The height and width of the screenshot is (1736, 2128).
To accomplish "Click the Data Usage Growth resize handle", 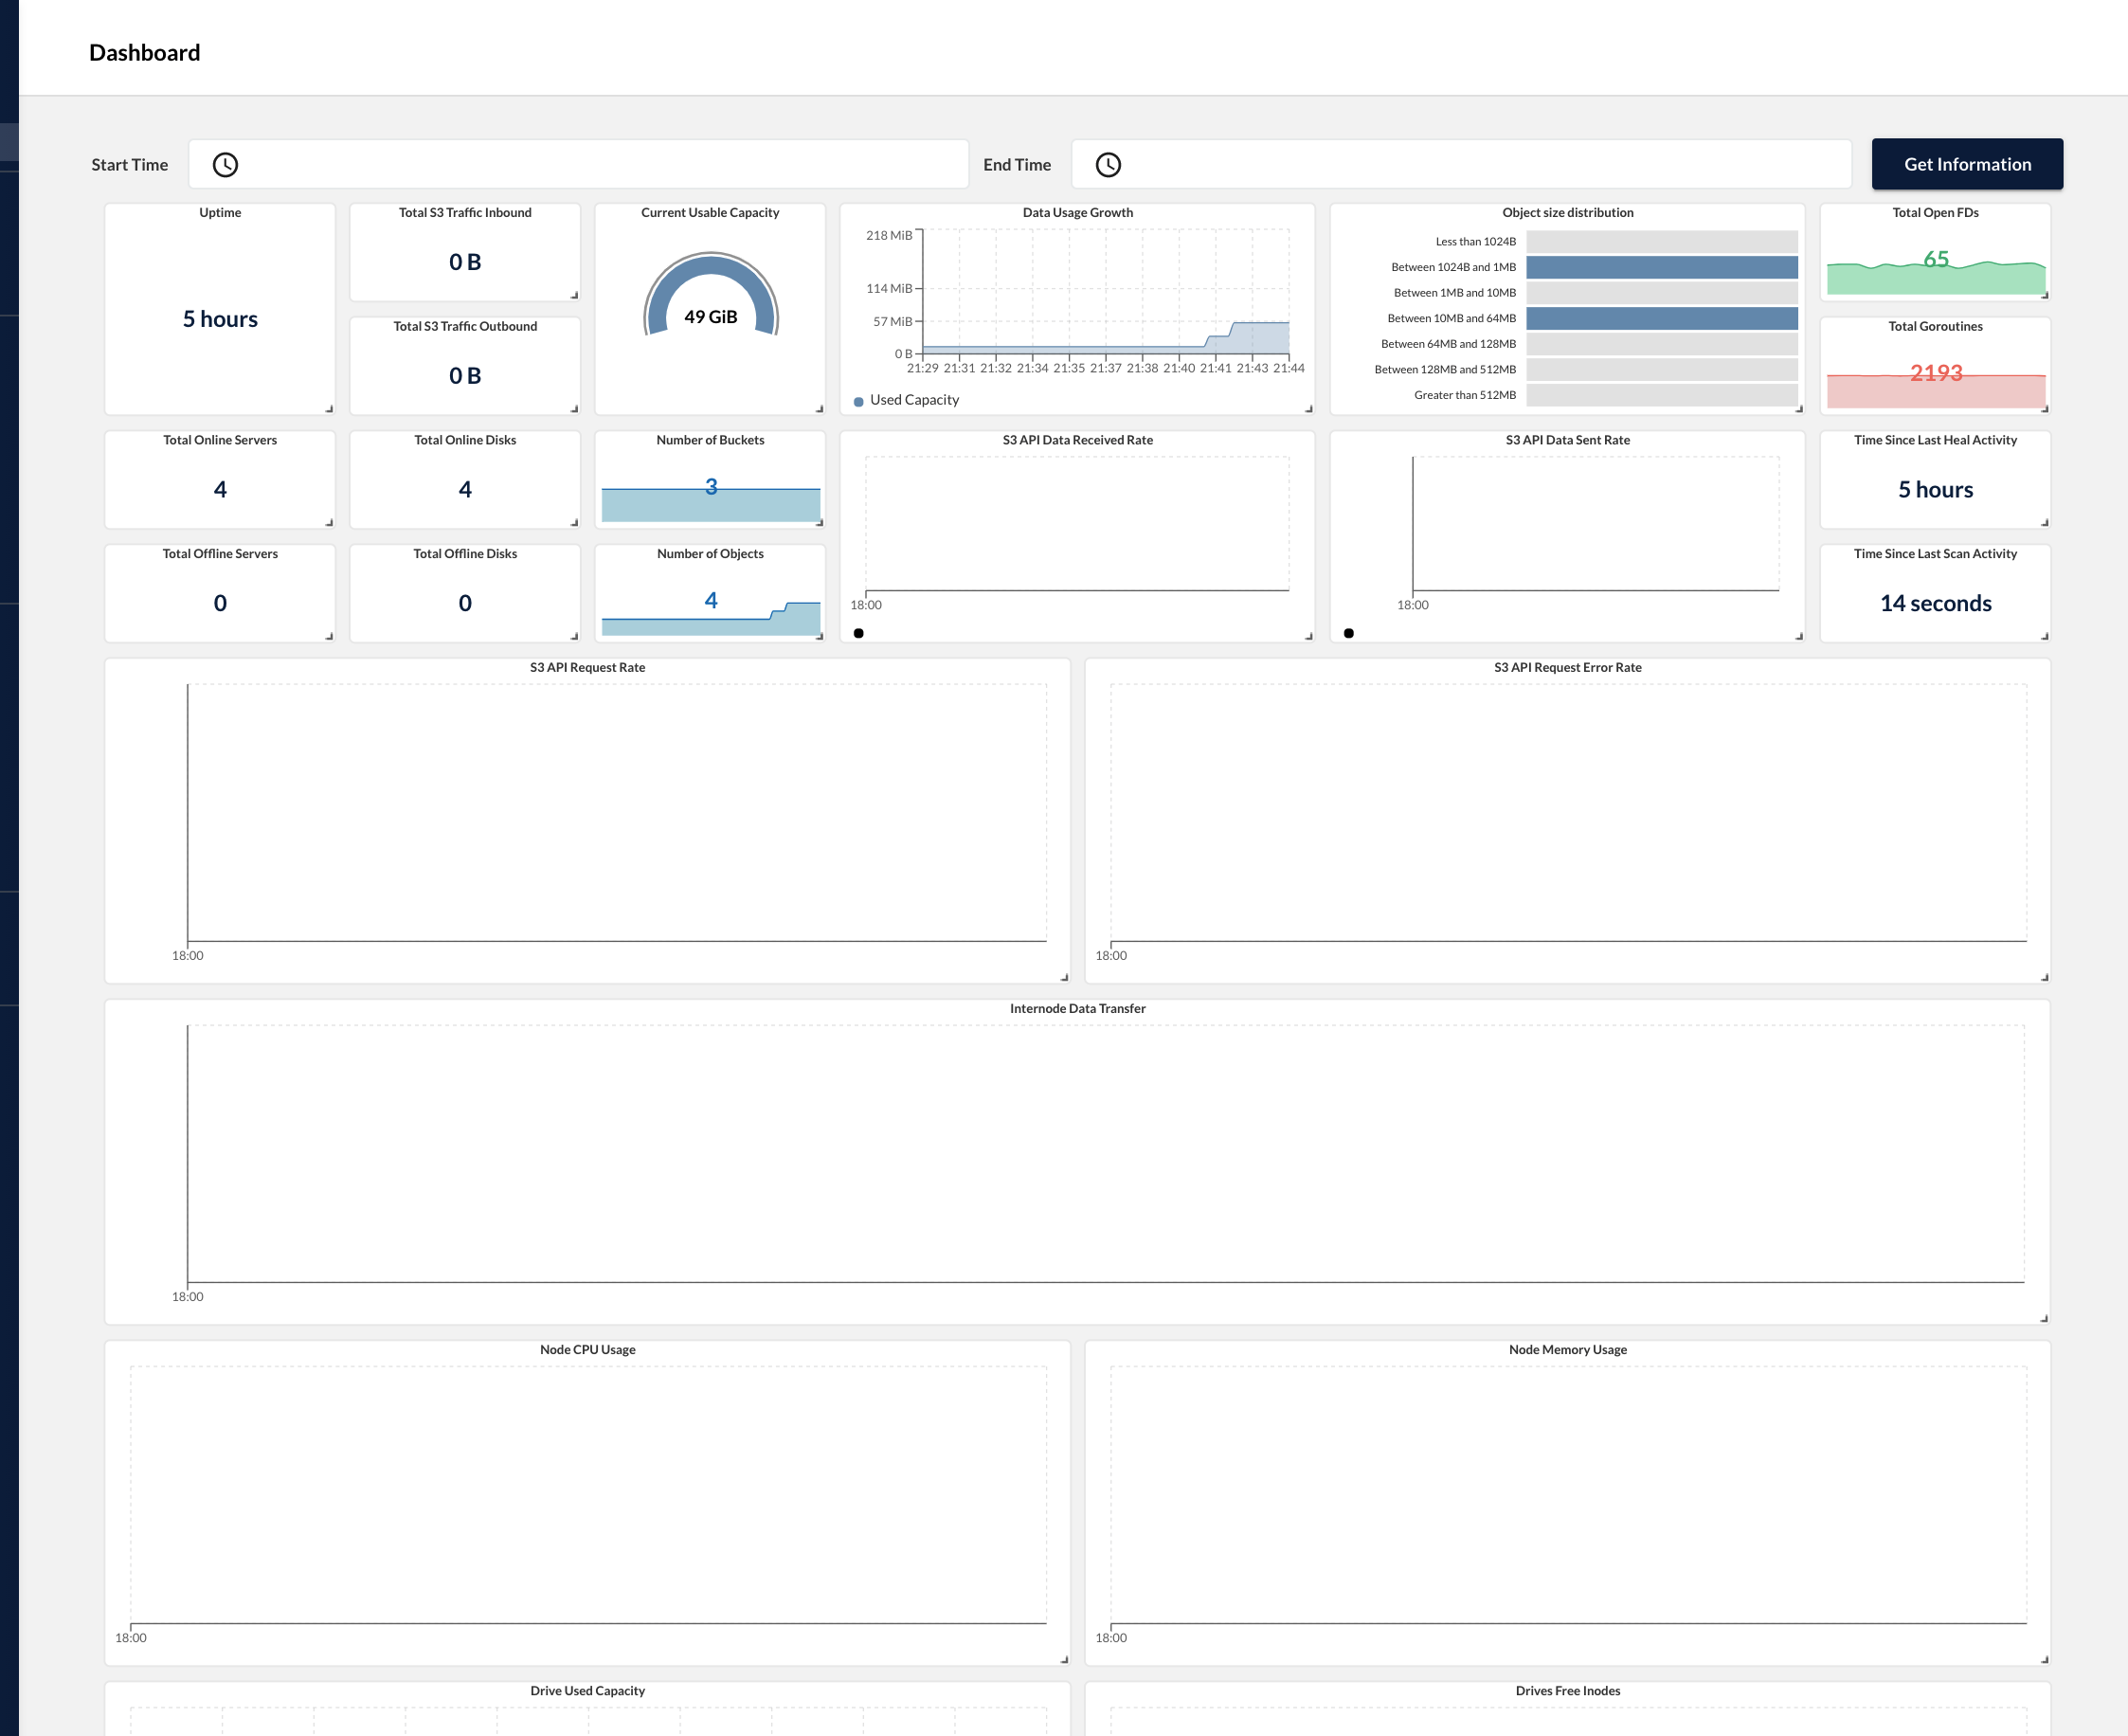I will [x=1308, y=409].
